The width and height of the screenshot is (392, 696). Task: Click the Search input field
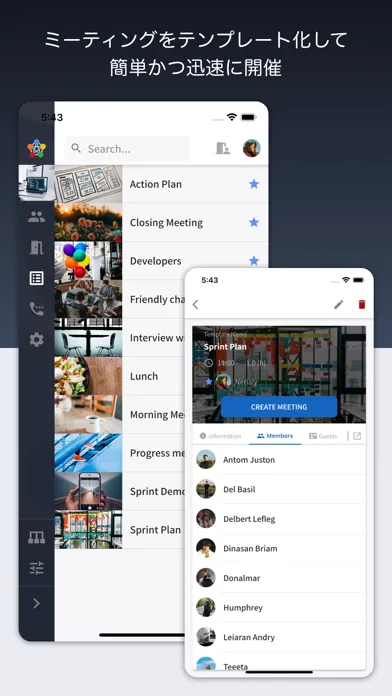(127, 149)
